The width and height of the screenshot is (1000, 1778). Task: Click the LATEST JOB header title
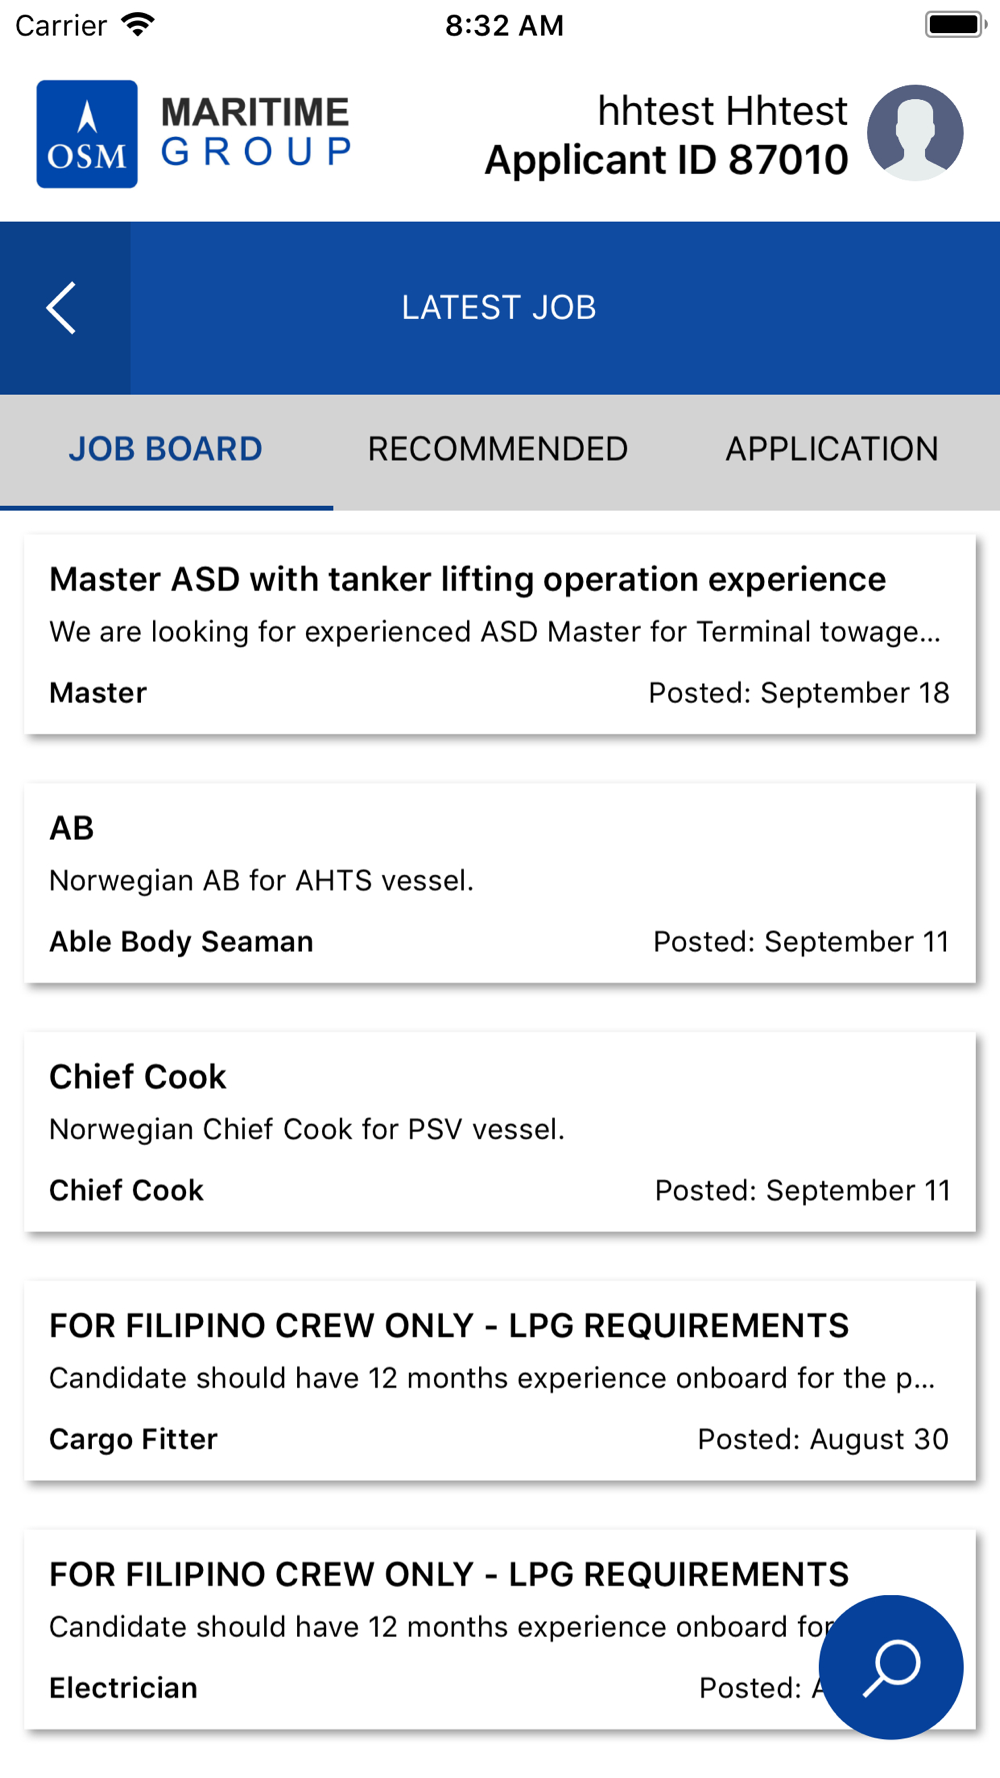pyautogui.click(x=499, y=308)
